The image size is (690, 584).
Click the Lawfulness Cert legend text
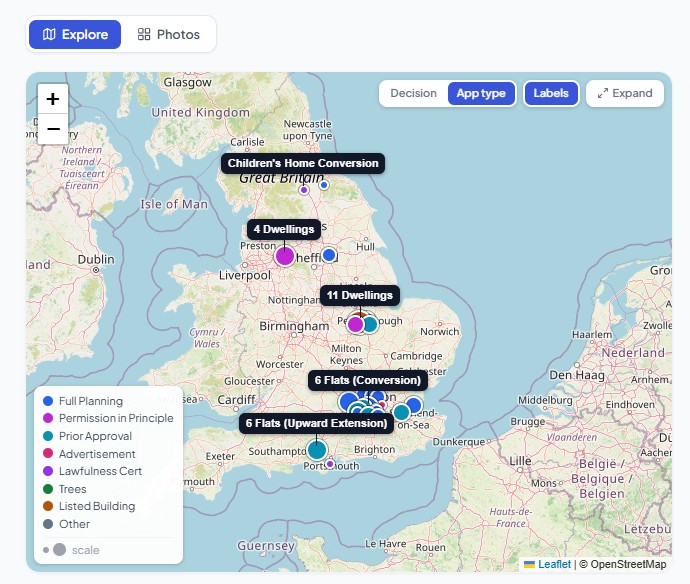tap(100, 471)
